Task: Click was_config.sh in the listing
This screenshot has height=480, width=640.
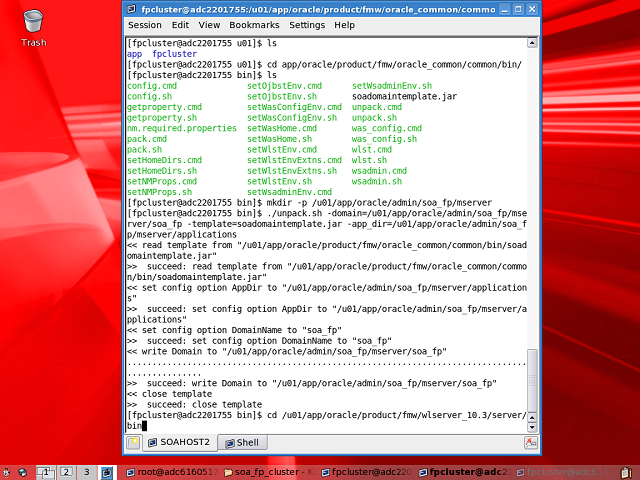Action: point(384,139)
